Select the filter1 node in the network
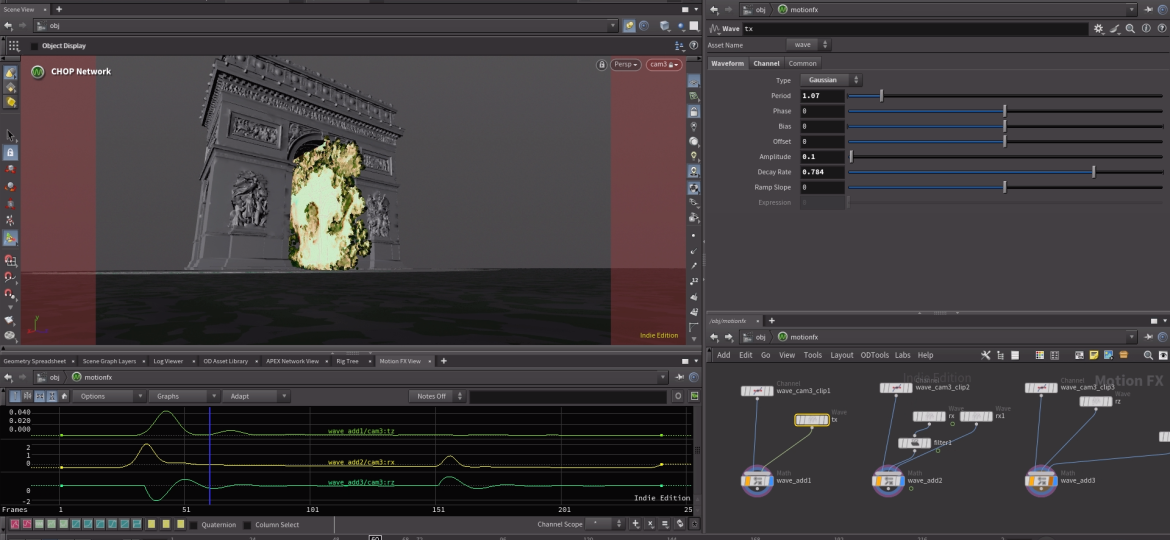 [914, 443]
